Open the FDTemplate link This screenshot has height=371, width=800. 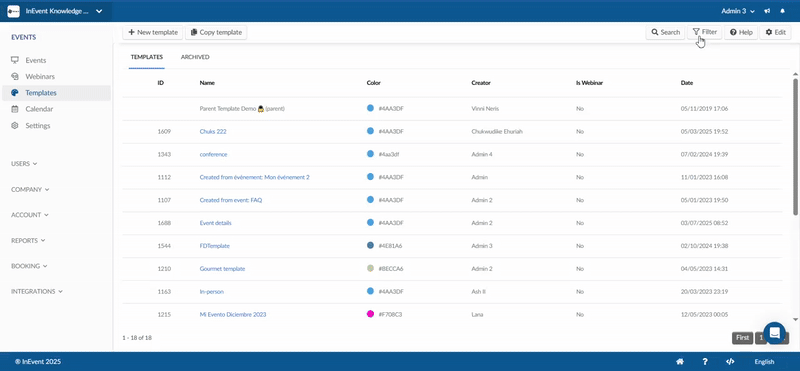coord(214,245)
